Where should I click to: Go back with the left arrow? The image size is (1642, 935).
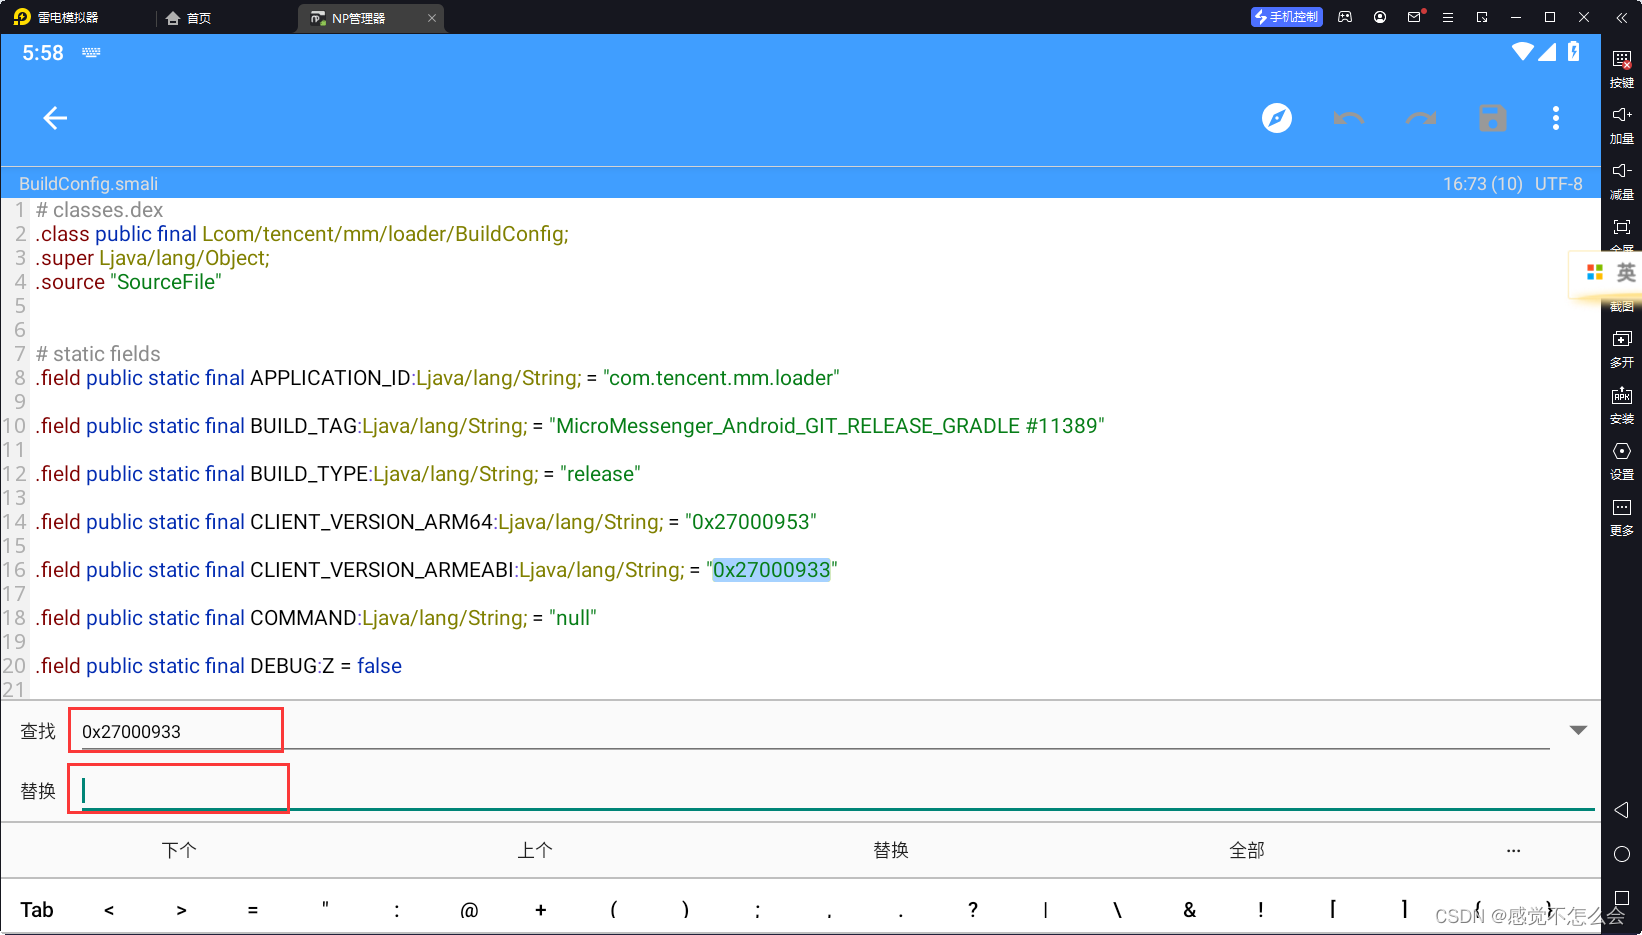tap(55, 118)
